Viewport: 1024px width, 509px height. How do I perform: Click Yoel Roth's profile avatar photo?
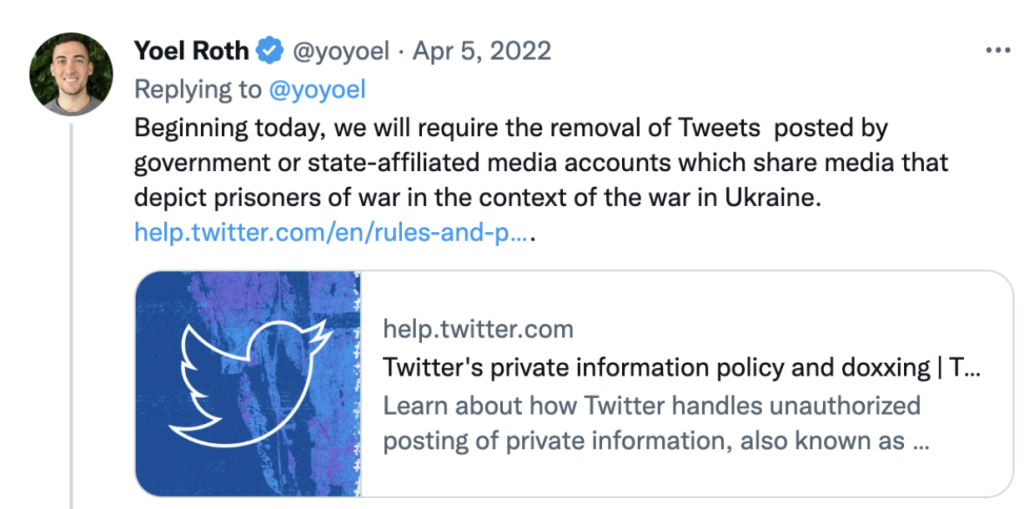pos(71,74)
